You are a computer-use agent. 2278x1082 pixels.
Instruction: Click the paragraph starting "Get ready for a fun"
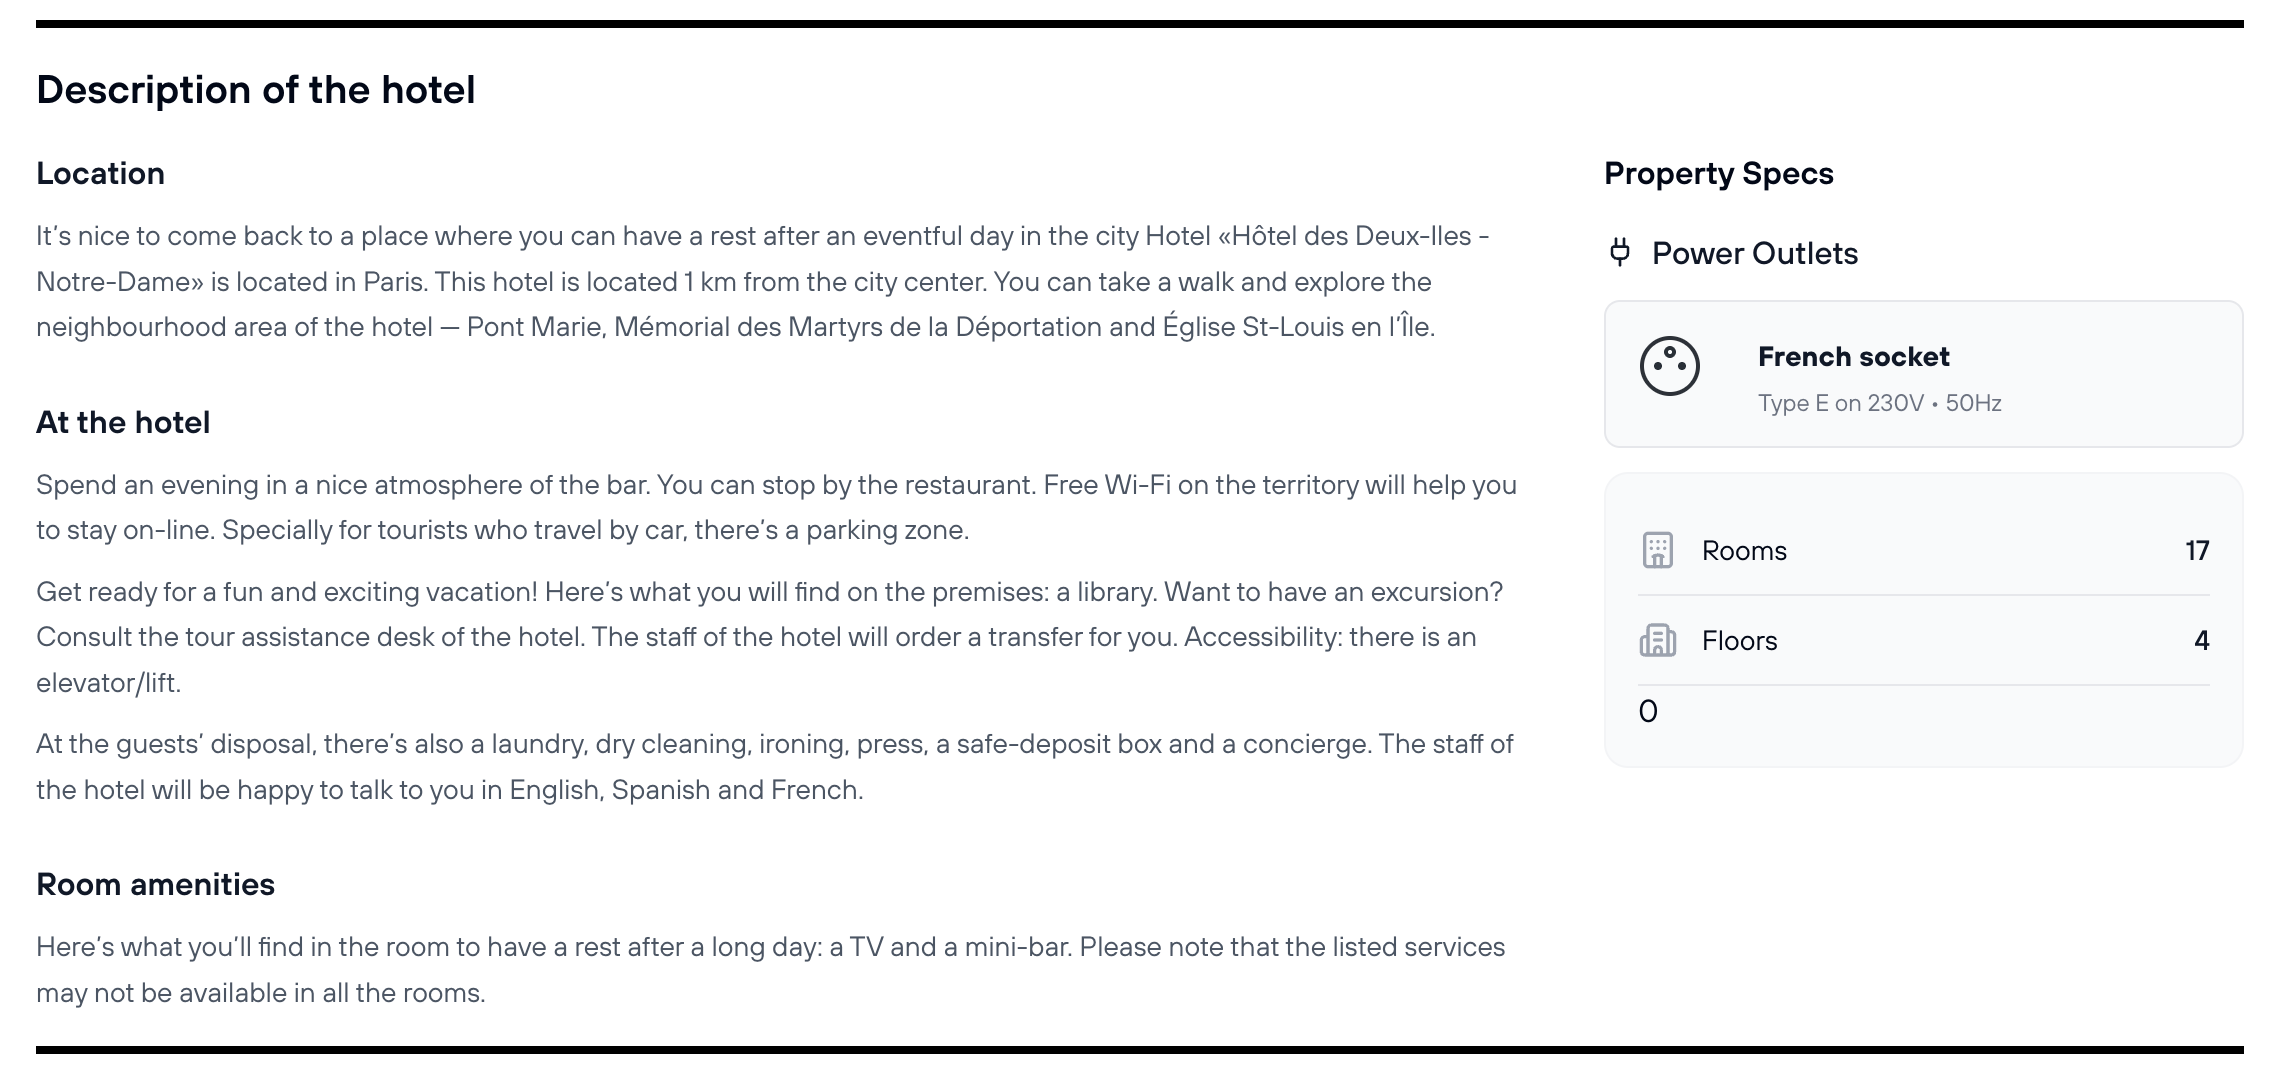pos(769,637)
